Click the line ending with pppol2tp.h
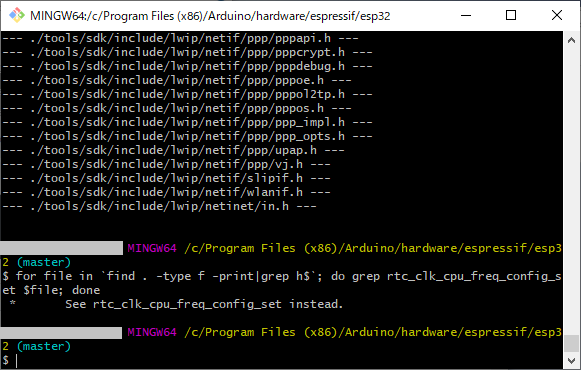Screen dimensions: 581x370 pos(187,94)
